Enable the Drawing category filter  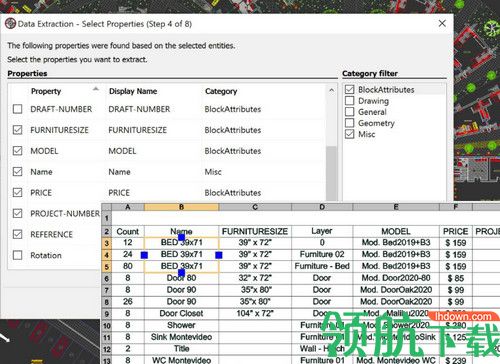coord(349,101)
